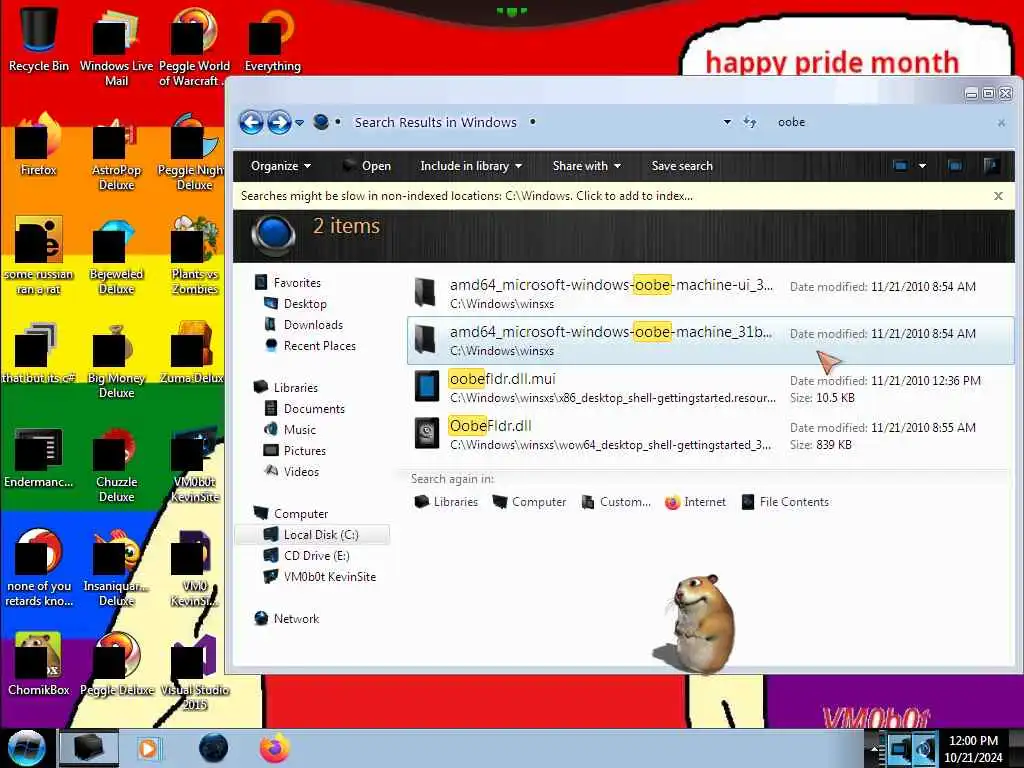1024x768 pixels.
Task: Open Visual Studio 2015 desktop shortcut
Action: tap(195, 673)
